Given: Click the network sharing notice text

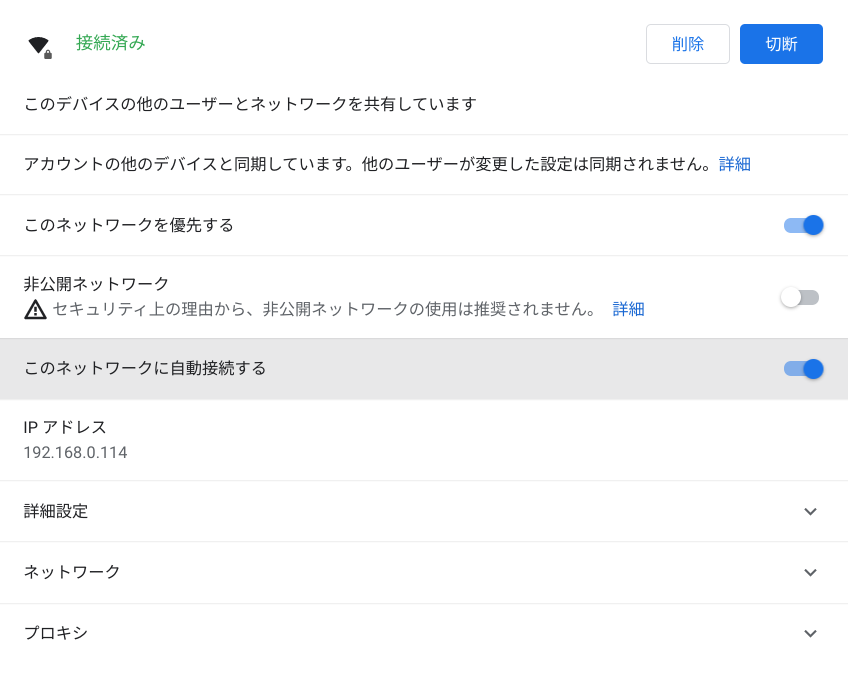Looking at the screenshot, I should point(250,104).
